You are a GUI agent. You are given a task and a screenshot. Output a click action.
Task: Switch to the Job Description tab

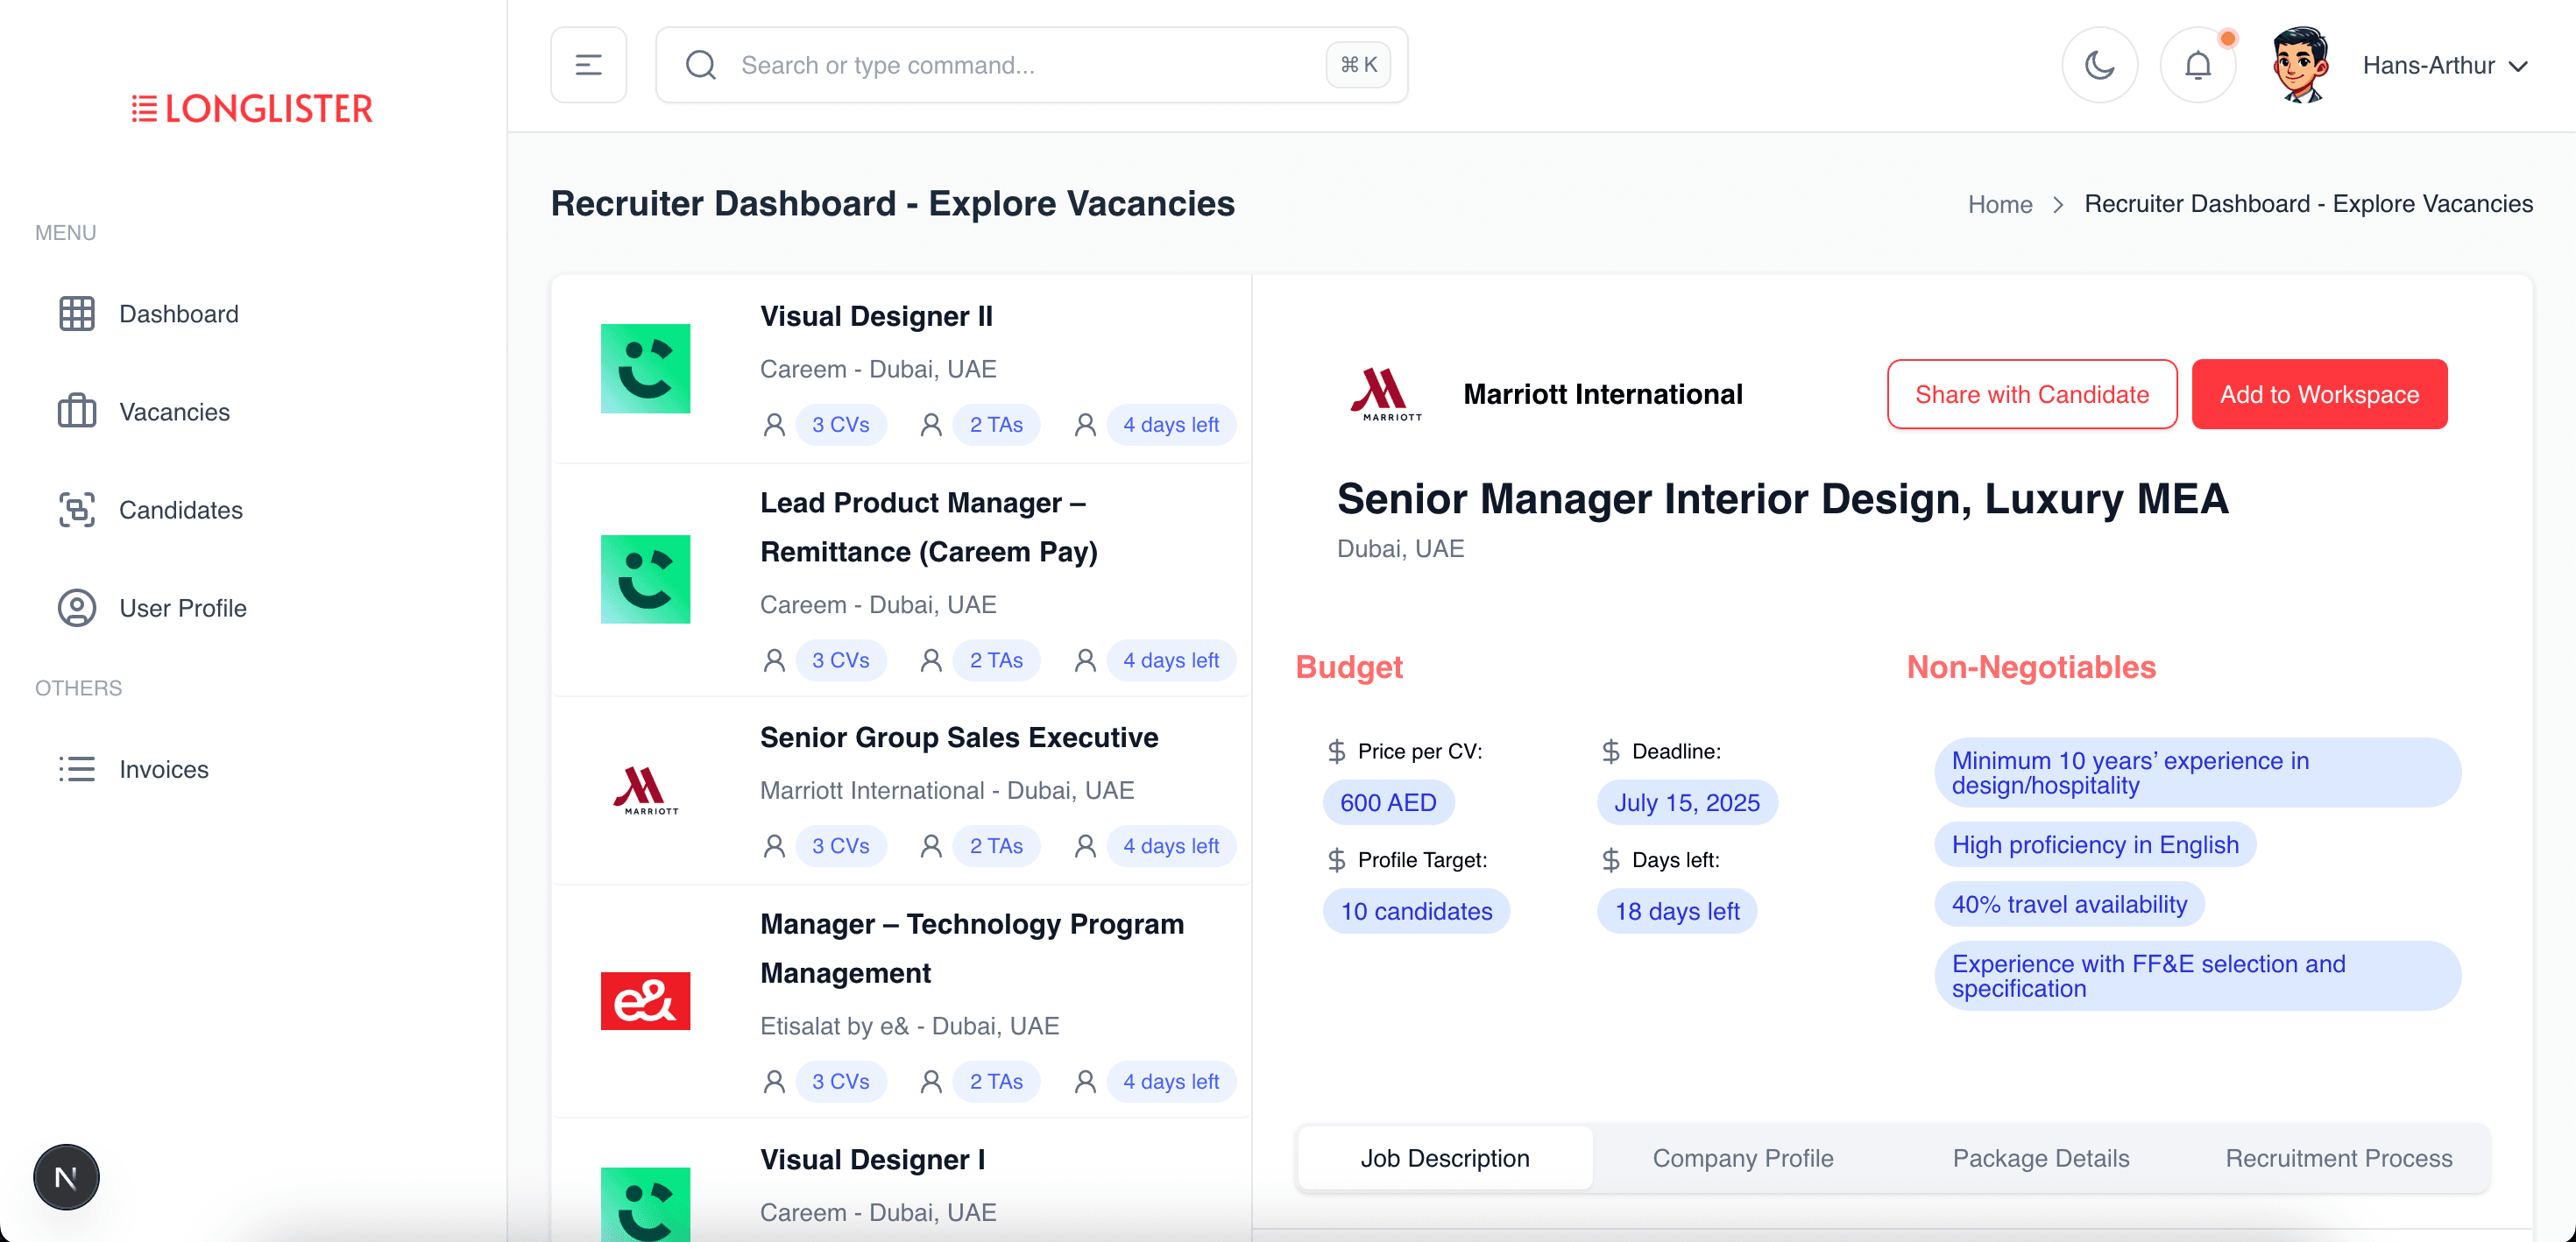click(1444, 1158)
